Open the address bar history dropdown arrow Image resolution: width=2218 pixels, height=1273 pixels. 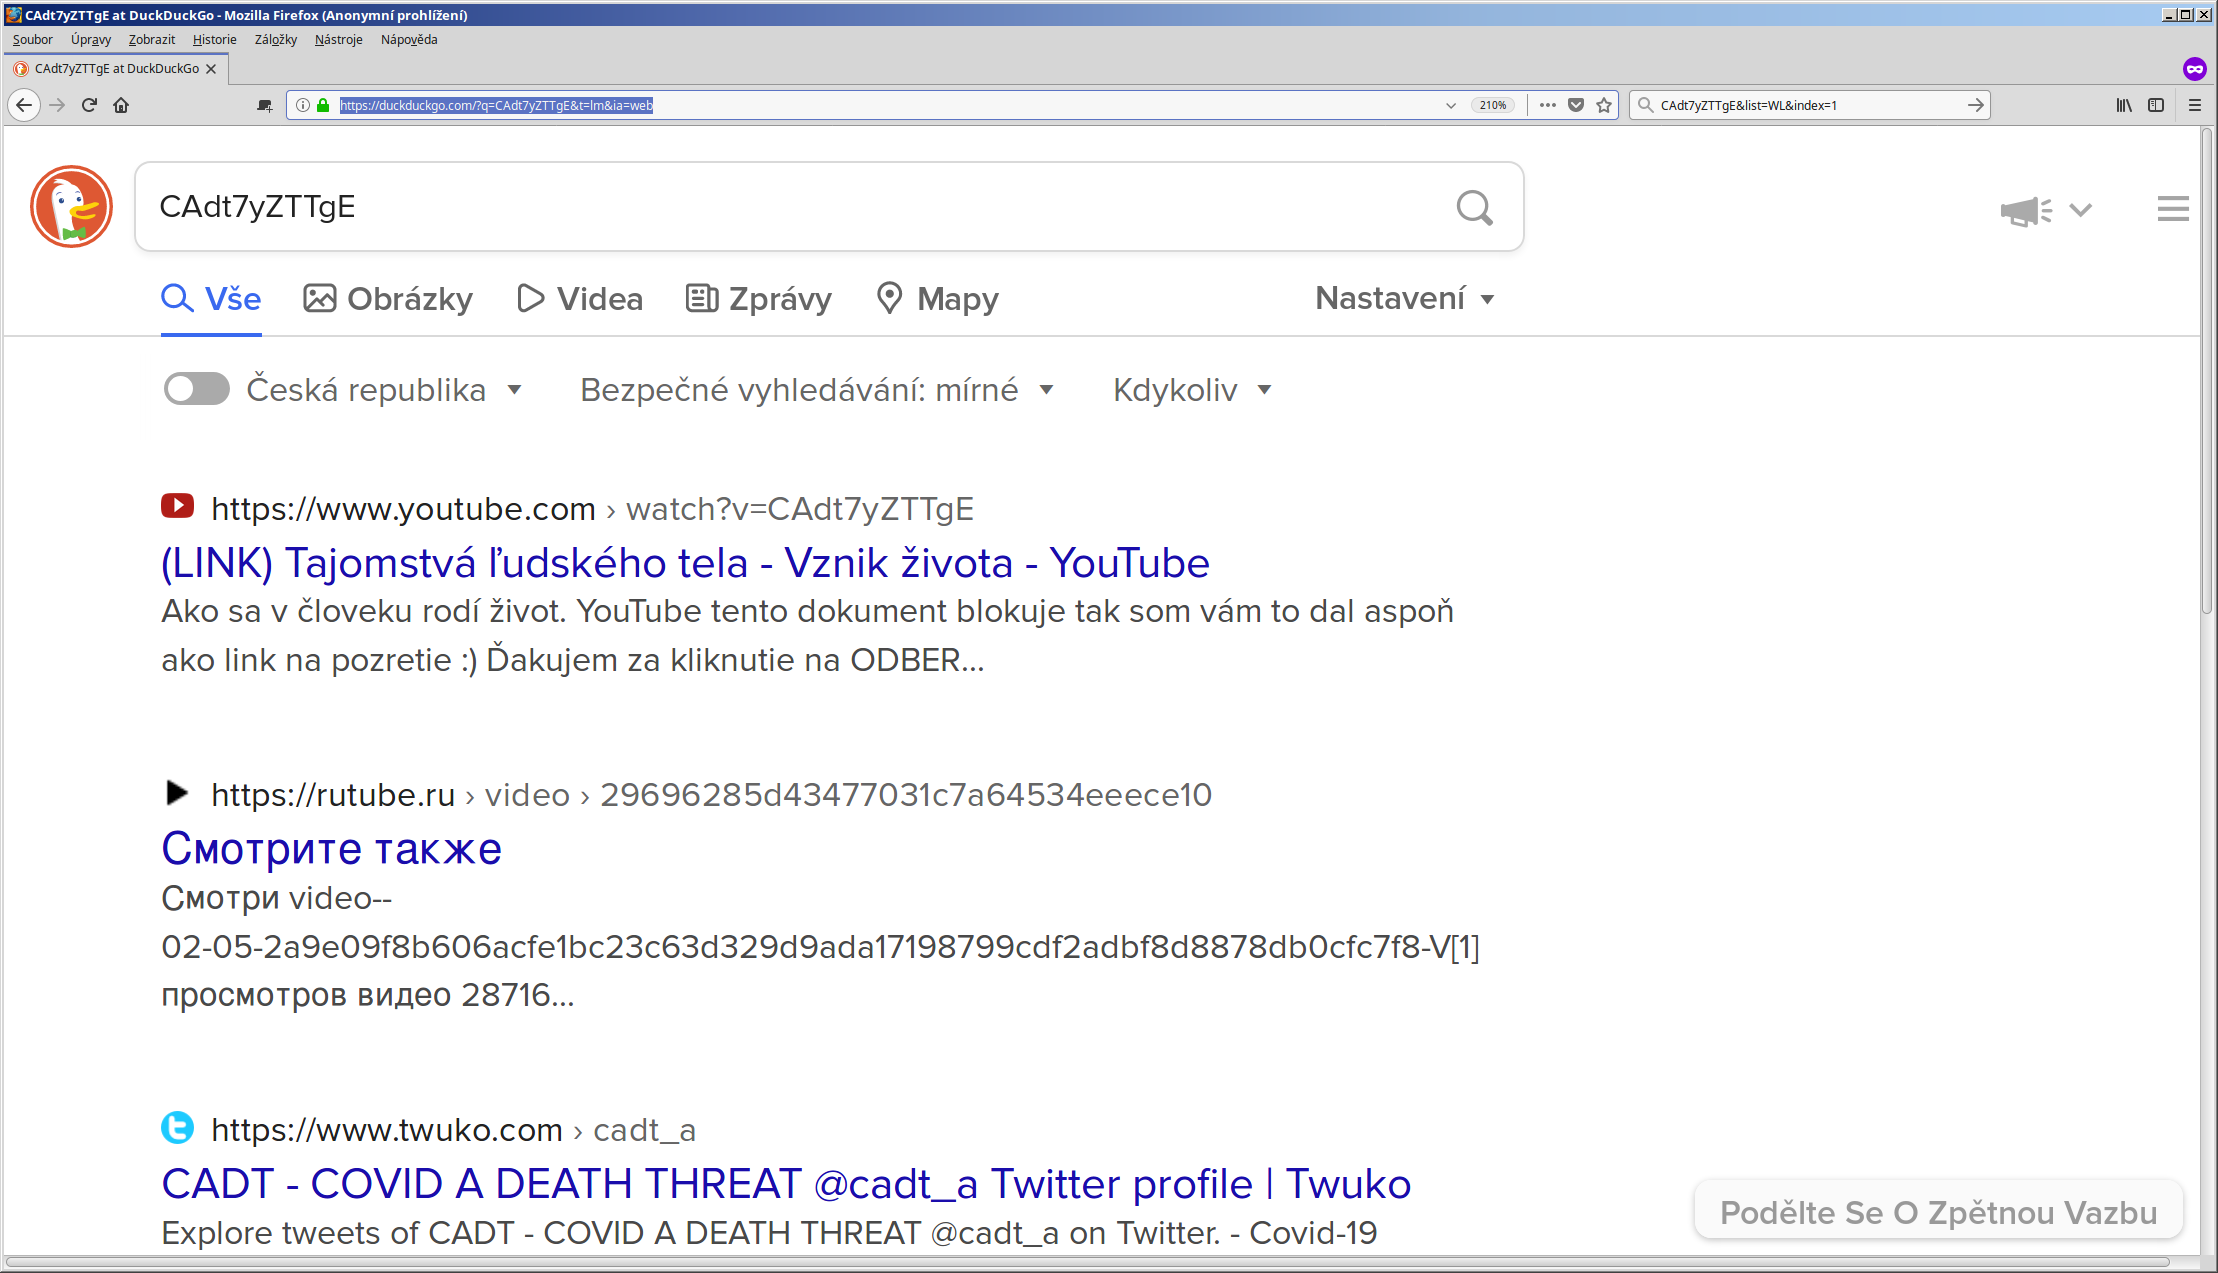point(1451,105)
